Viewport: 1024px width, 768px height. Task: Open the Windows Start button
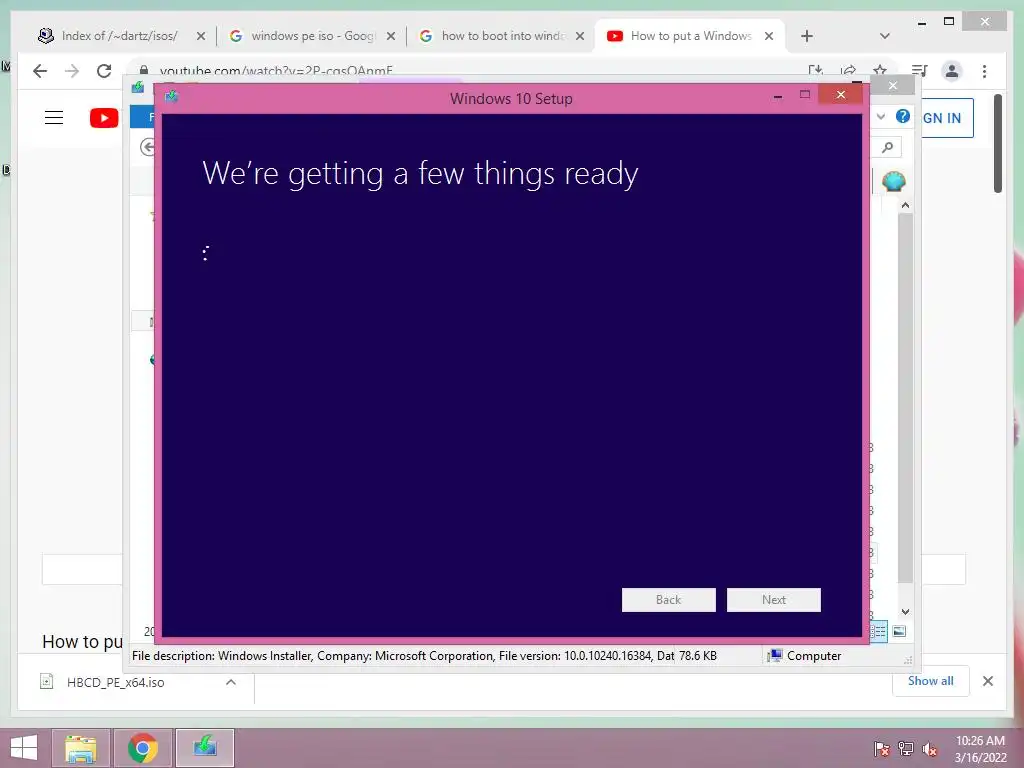24,748
